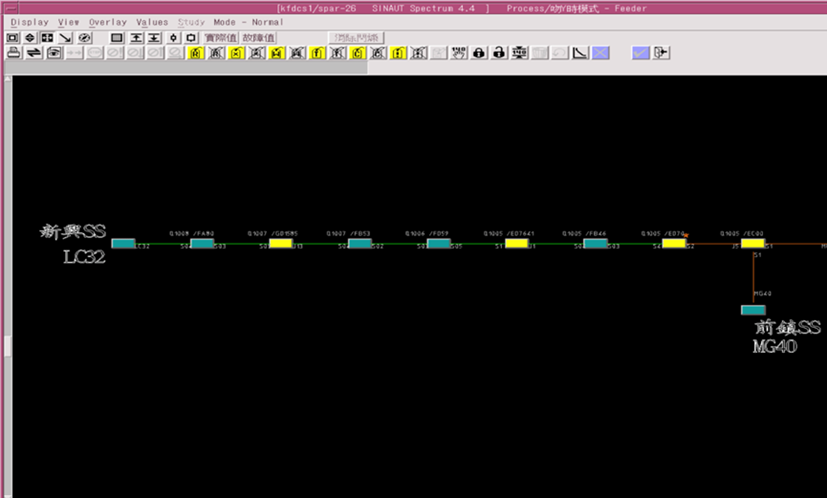Toggle the 實際值 actual value button

tap(221, 38)
